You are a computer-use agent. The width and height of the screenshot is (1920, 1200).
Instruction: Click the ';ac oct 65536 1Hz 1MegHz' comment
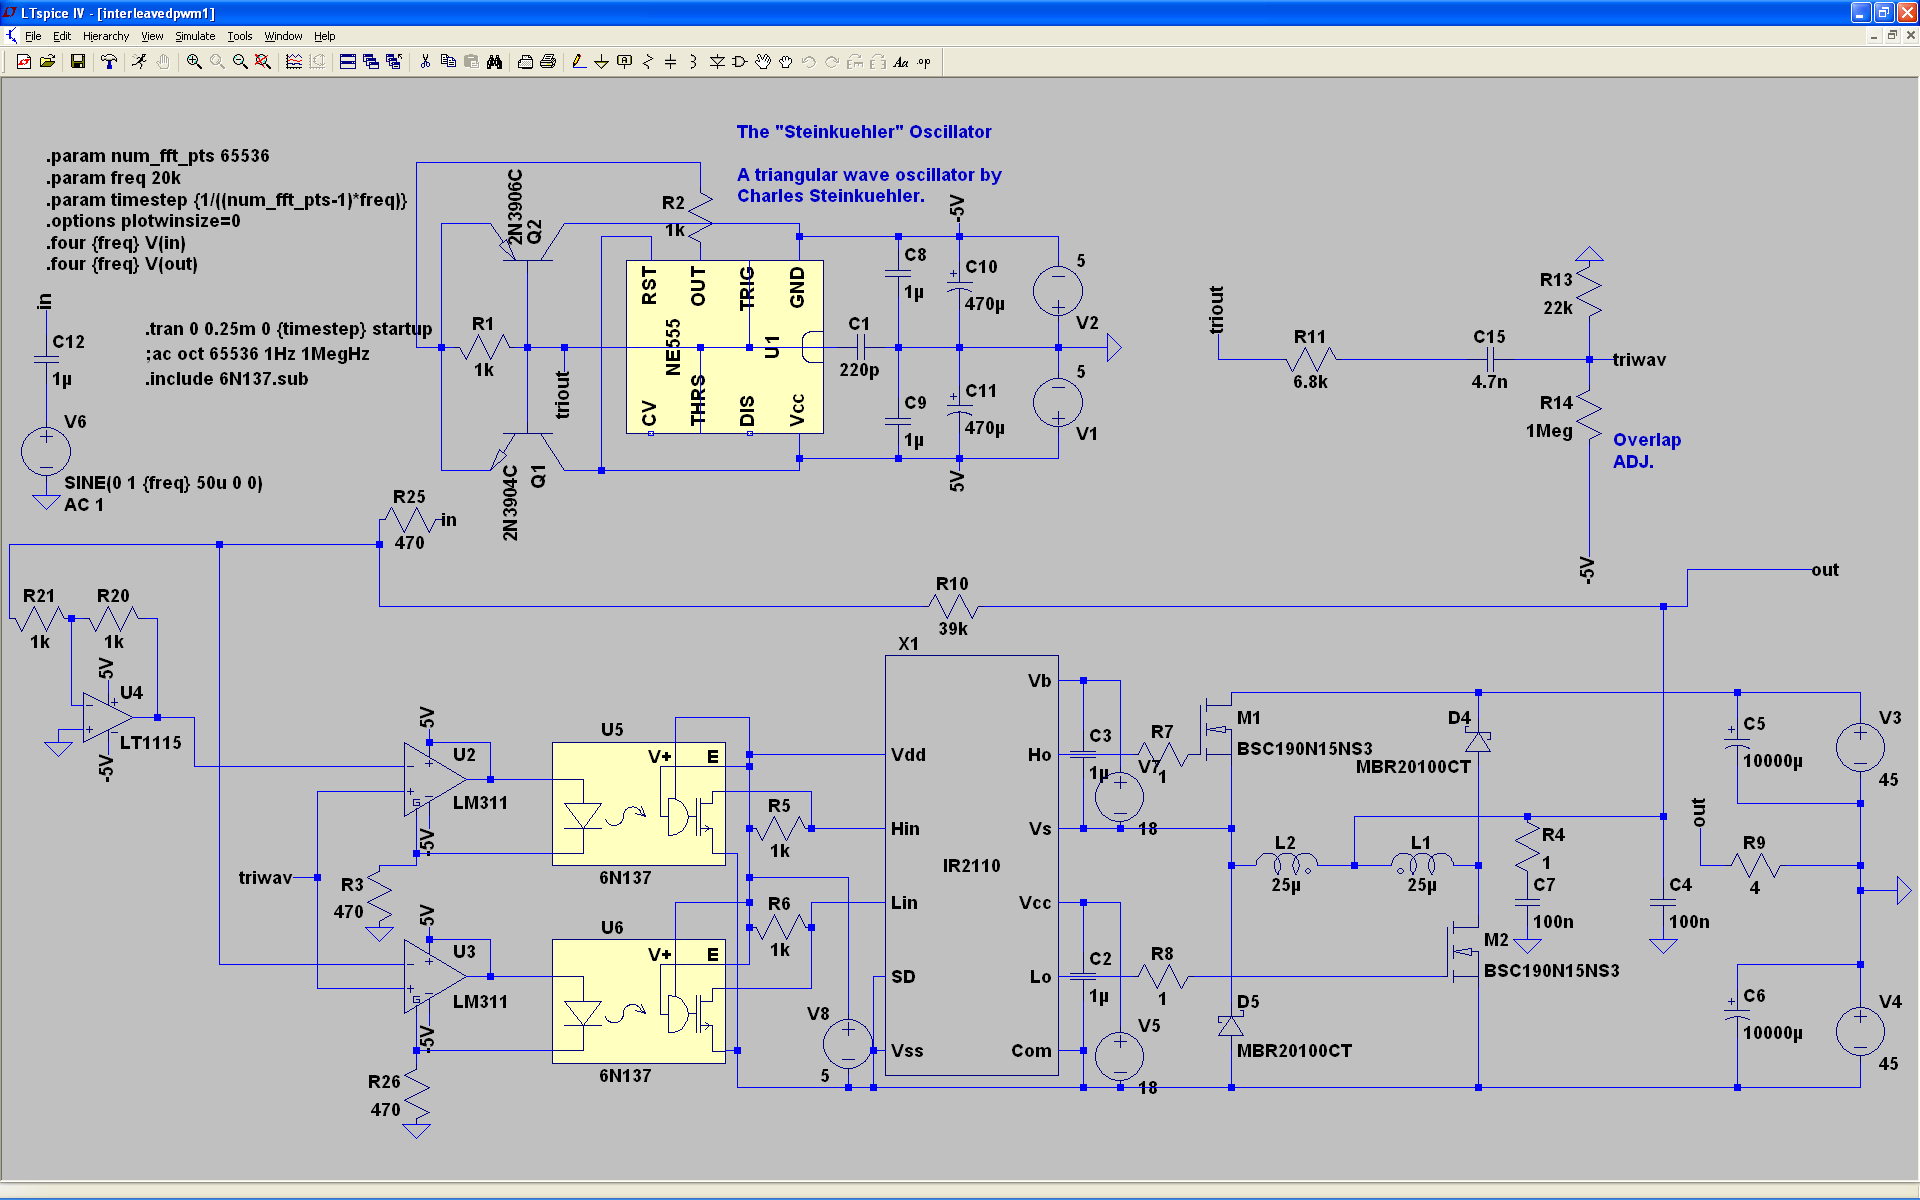click(x=257, y=354)
